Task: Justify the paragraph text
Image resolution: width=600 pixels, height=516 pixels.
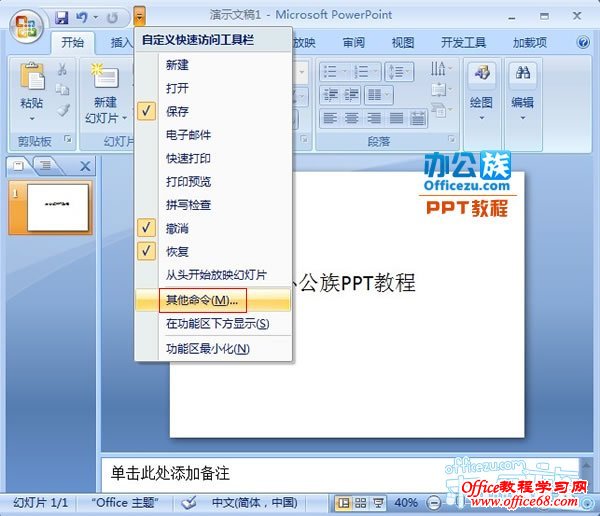Action: [x=396, y=118]
